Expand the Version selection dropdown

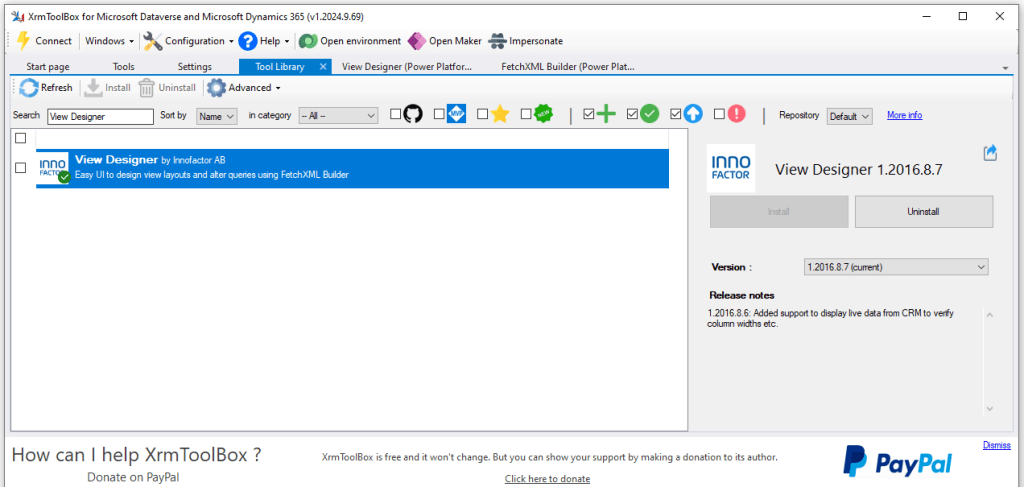coord(895,267)
